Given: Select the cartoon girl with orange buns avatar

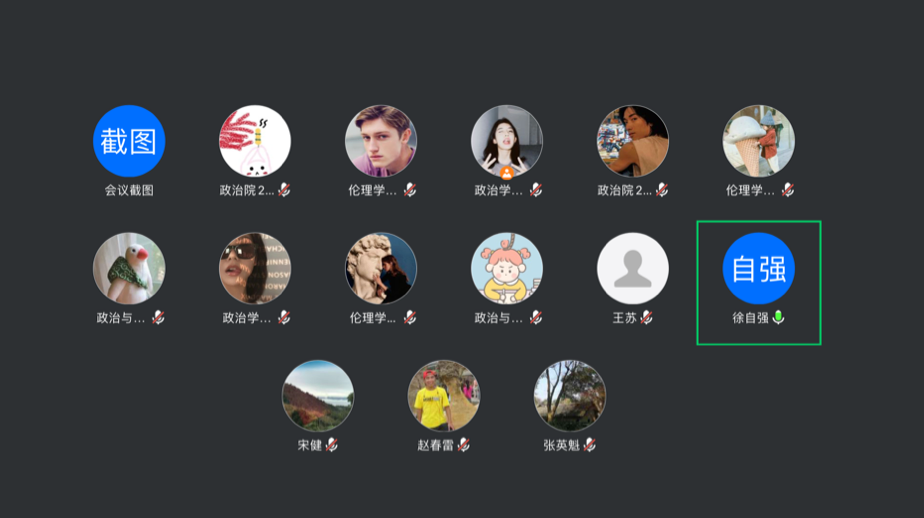Looking at the screenshot, I should point(507,268).
